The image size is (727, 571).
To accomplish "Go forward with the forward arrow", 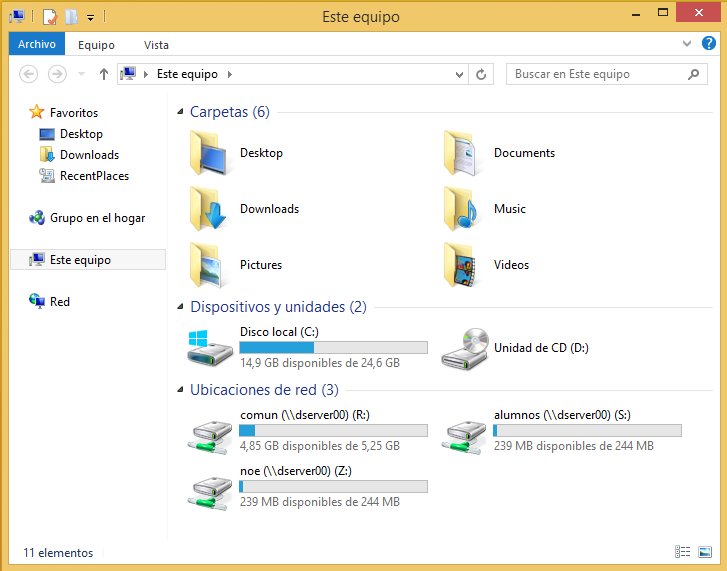I will tap(57, 74).
